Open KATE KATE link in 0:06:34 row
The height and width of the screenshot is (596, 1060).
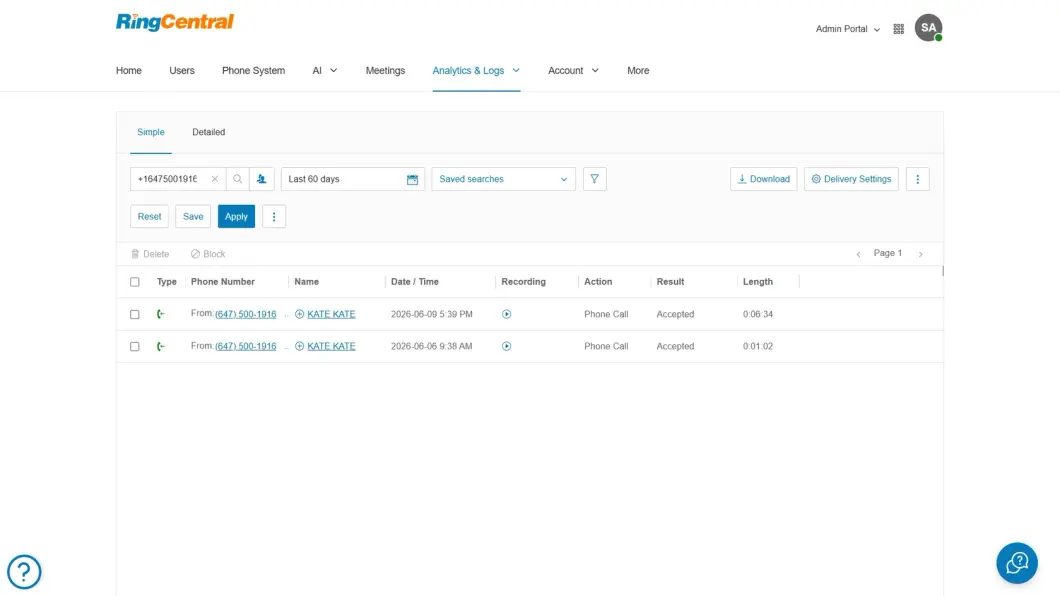(x=331, y=314)
